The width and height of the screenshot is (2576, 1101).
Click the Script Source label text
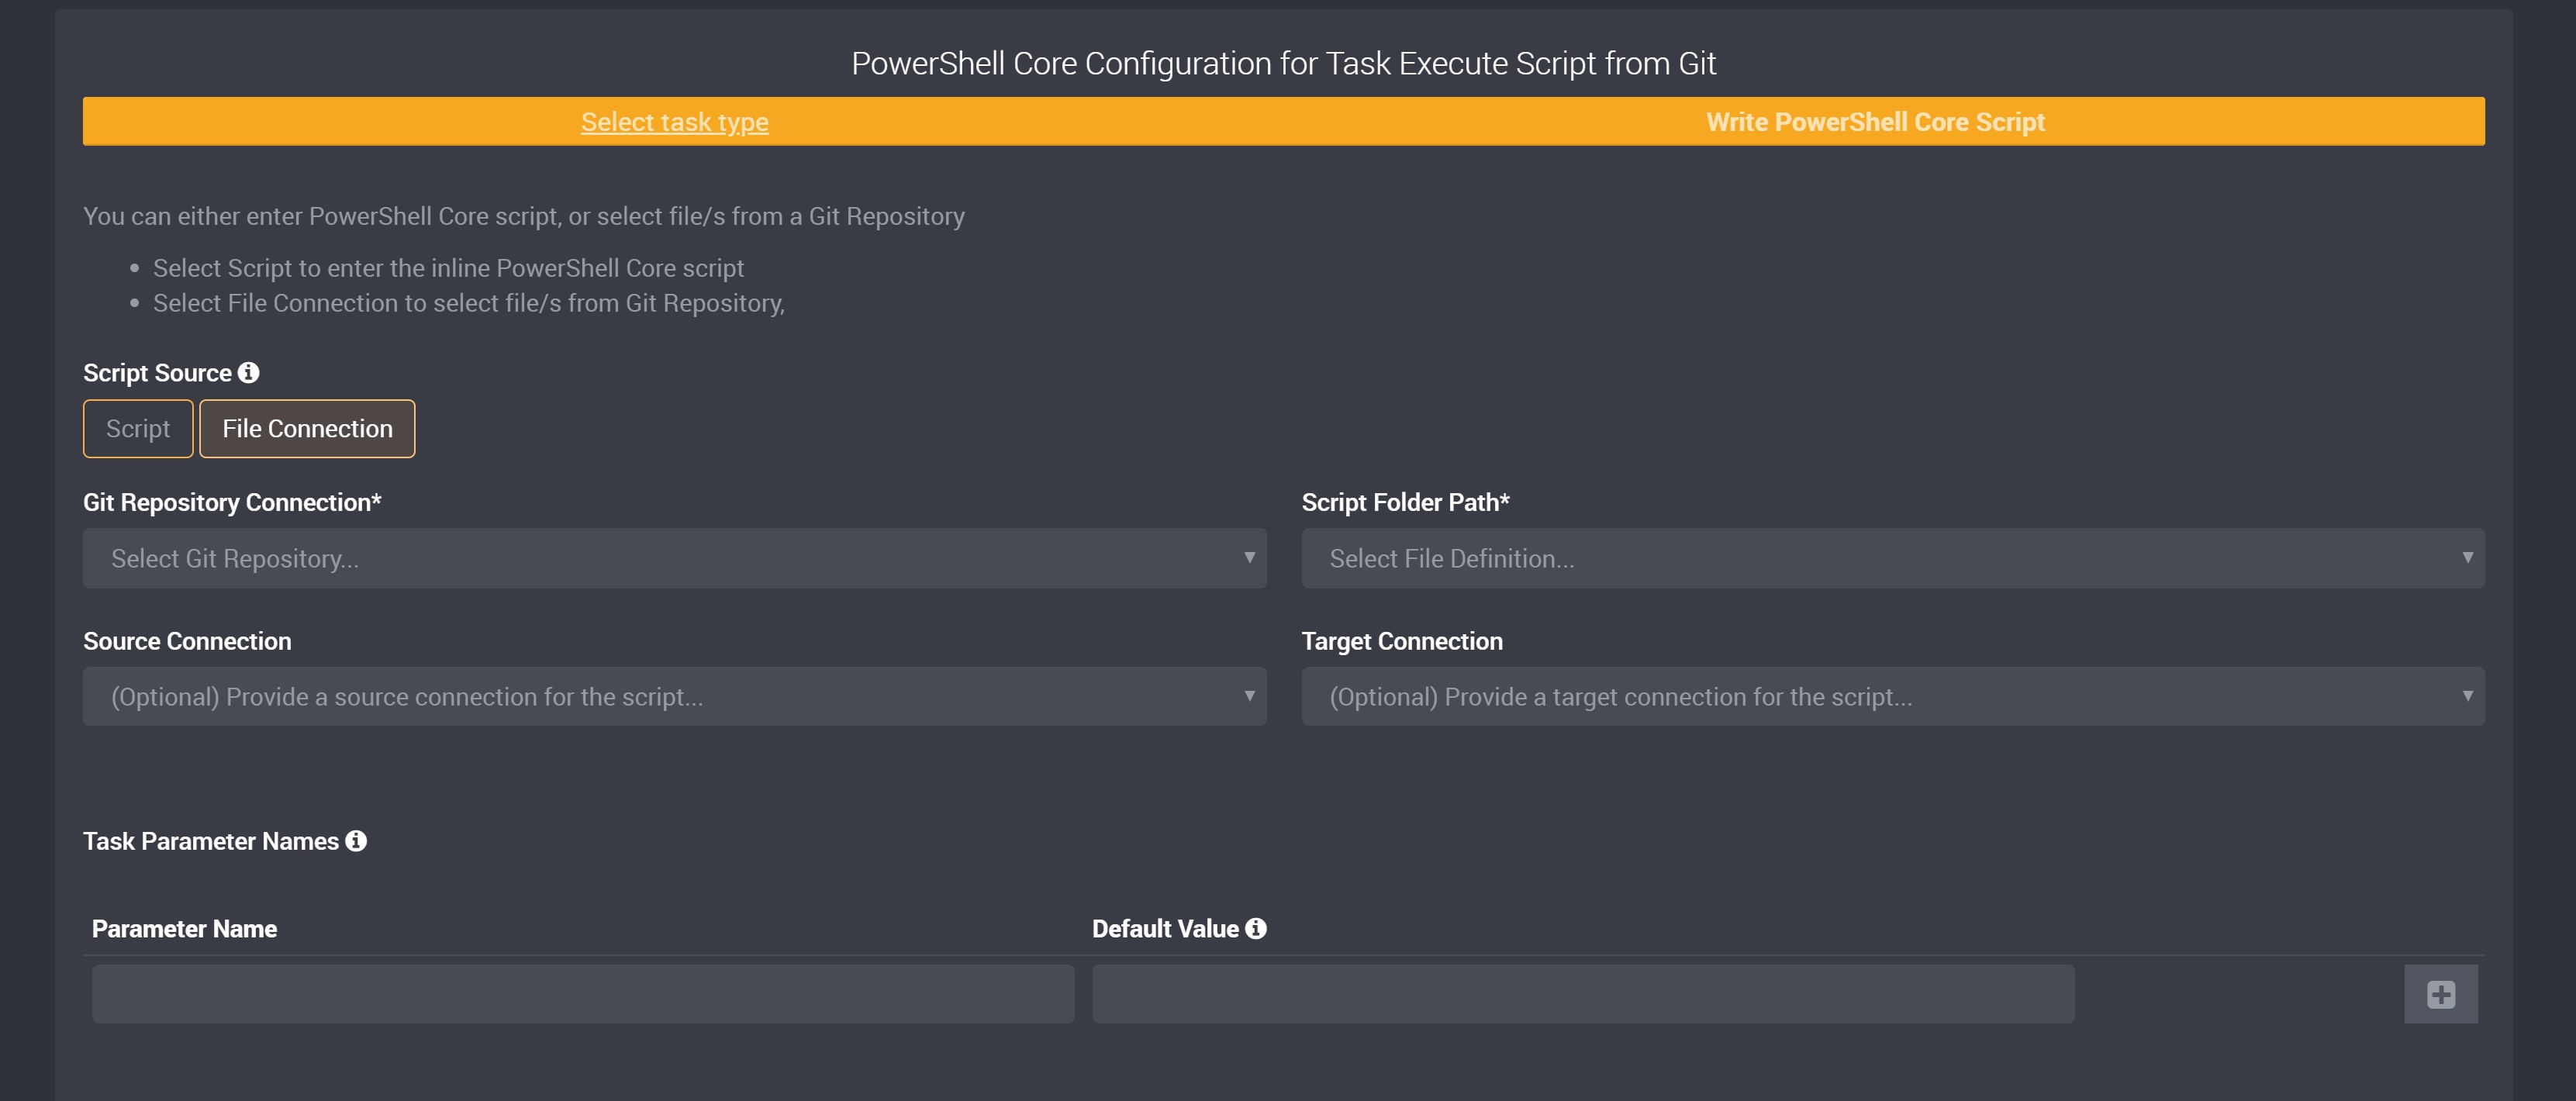[157, 373]
